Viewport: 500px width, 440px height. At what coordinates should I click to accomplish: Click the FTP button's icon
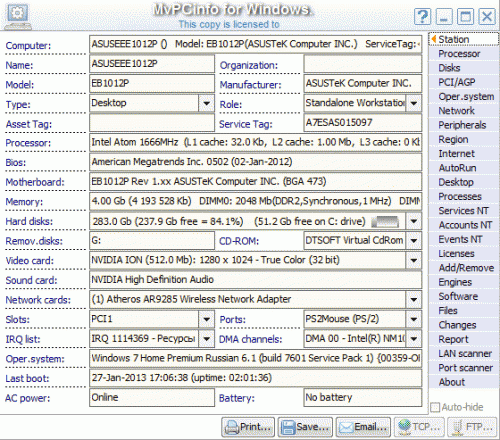458,427
